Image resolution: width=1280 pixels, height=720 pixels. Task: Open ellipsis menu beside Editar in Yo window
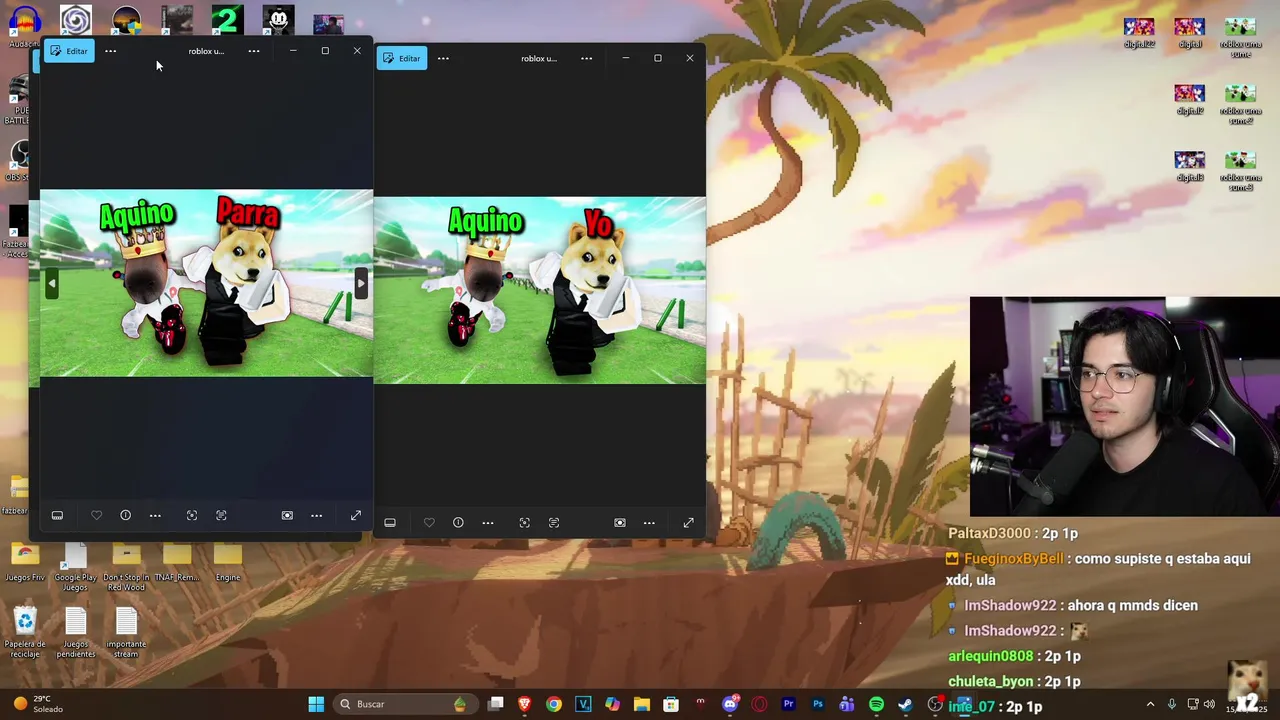tap(443, 58)
